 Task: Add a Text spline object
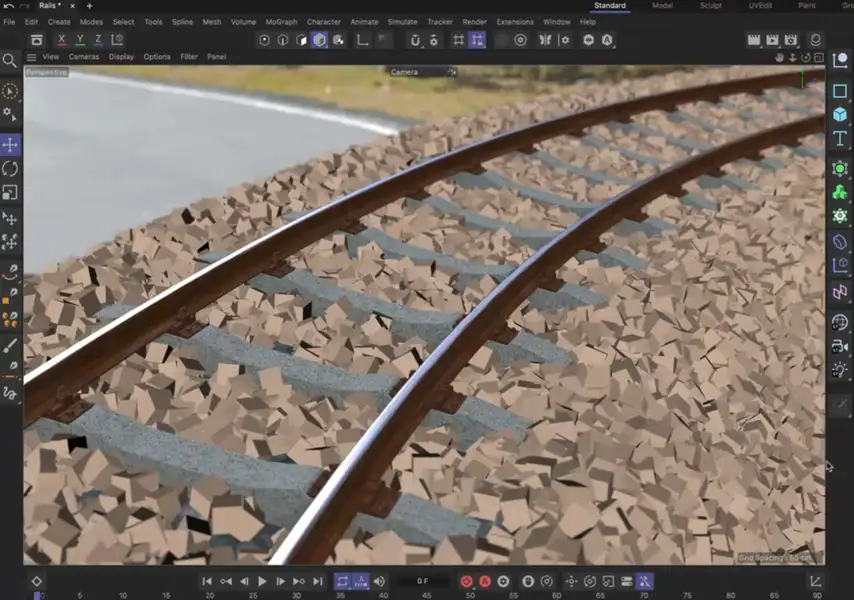click(840, 139)
